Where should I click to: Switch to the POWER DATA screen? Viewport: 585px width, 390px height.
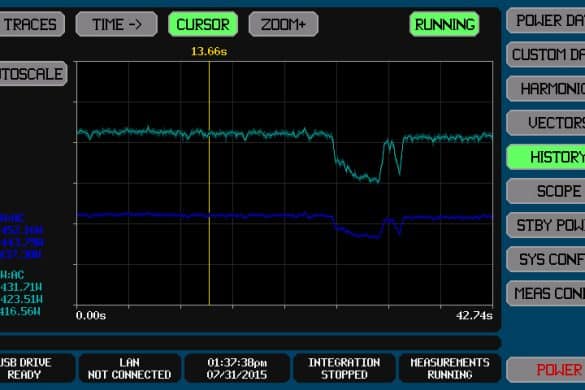pos(546,21)
